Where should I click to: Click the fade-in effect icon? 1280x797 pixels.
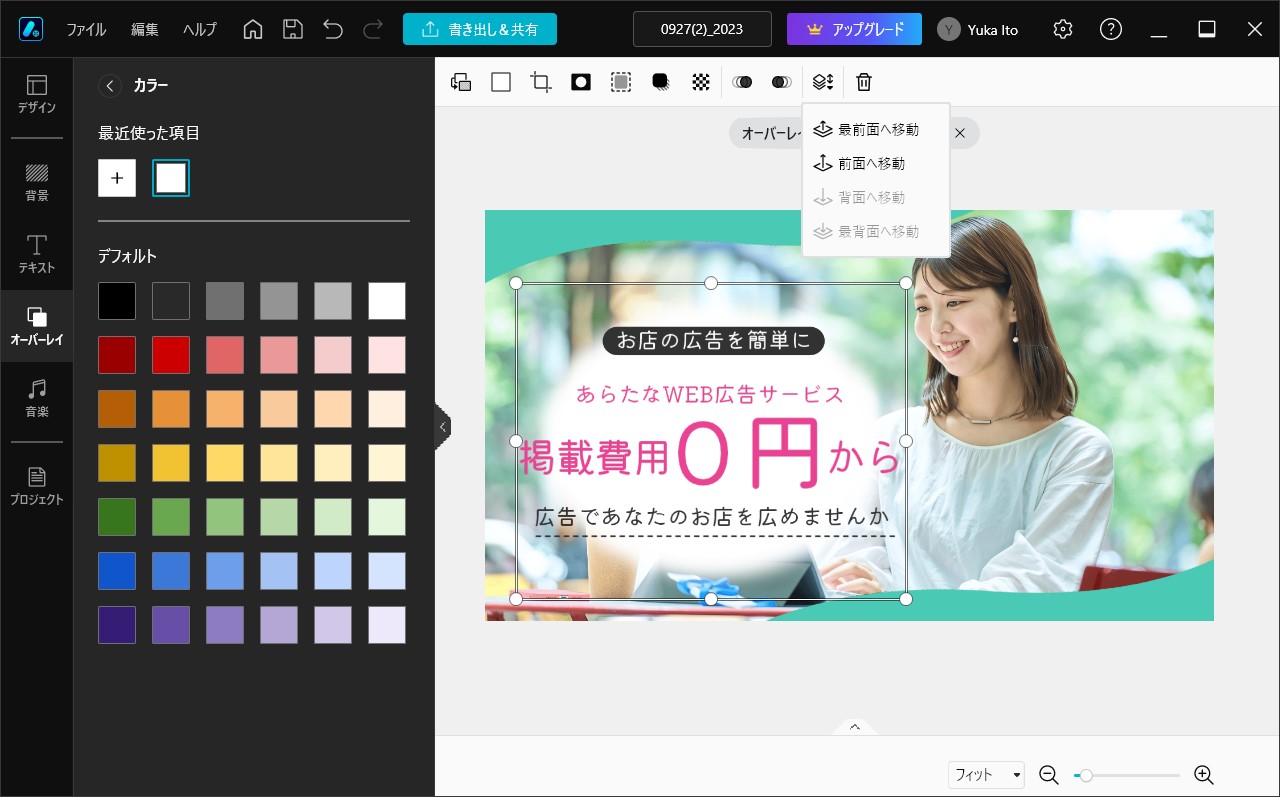pos(742,82)
